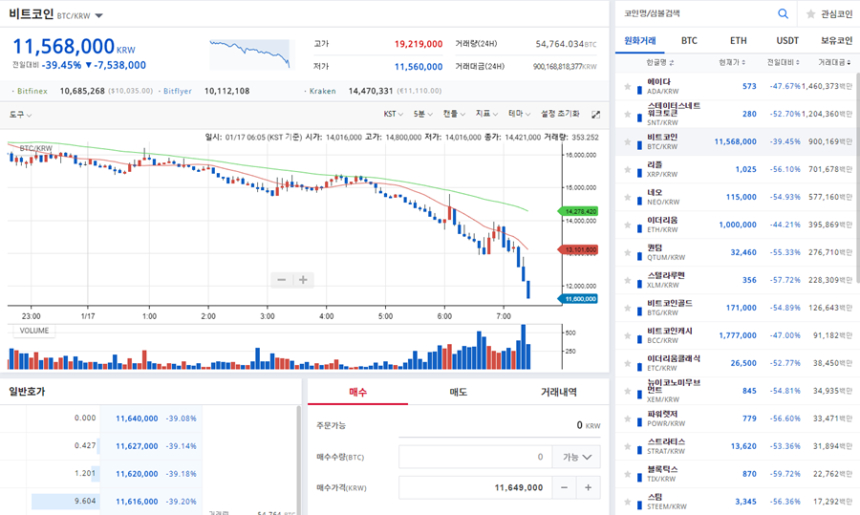The image size is (860, 515).
Task: Click the order book scrollbar
Action: point(299,460)
